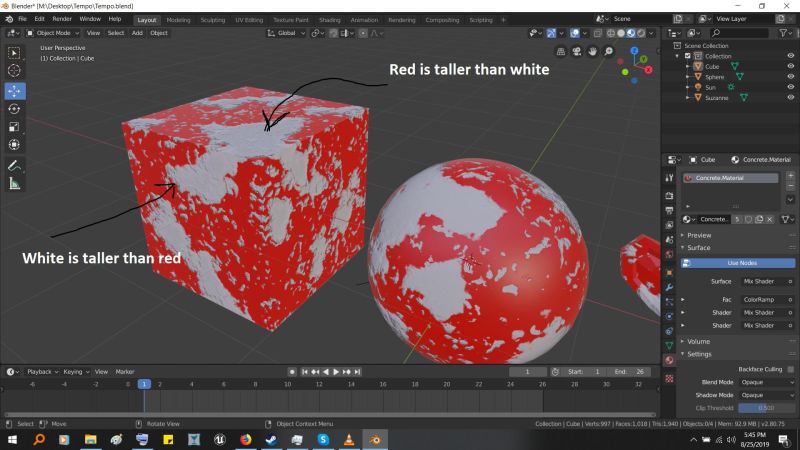Hide the Suzanne in outliner
The height and width of the screenshot is (450, 800).
click(x=790, y=97)
